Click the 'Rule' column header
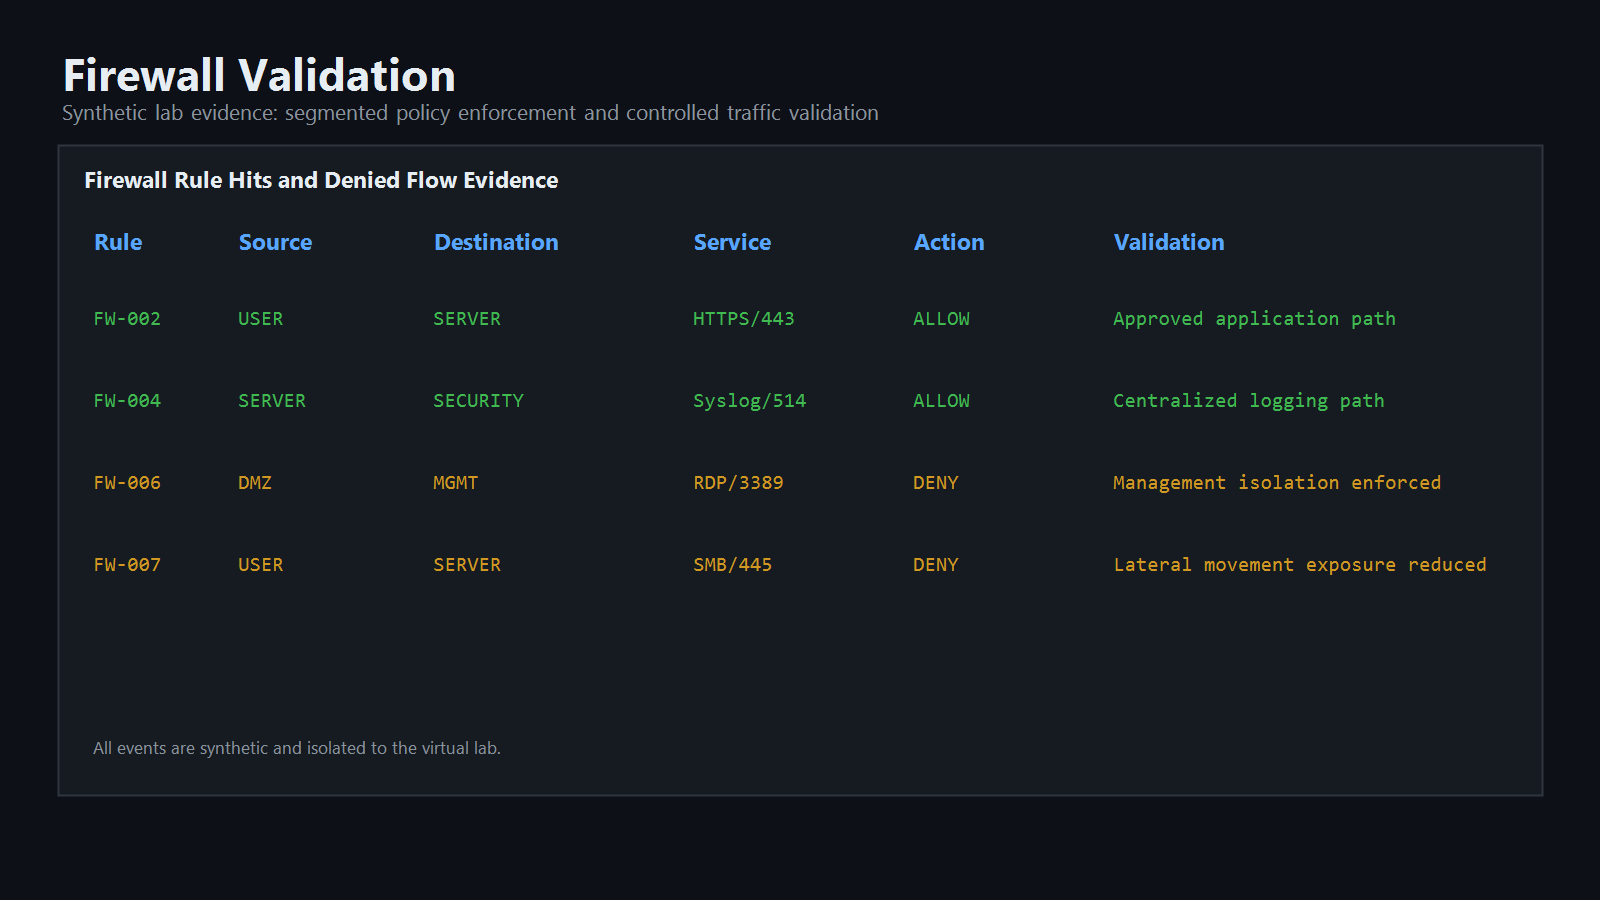The image size is (1600, 900). click(118, 242)
